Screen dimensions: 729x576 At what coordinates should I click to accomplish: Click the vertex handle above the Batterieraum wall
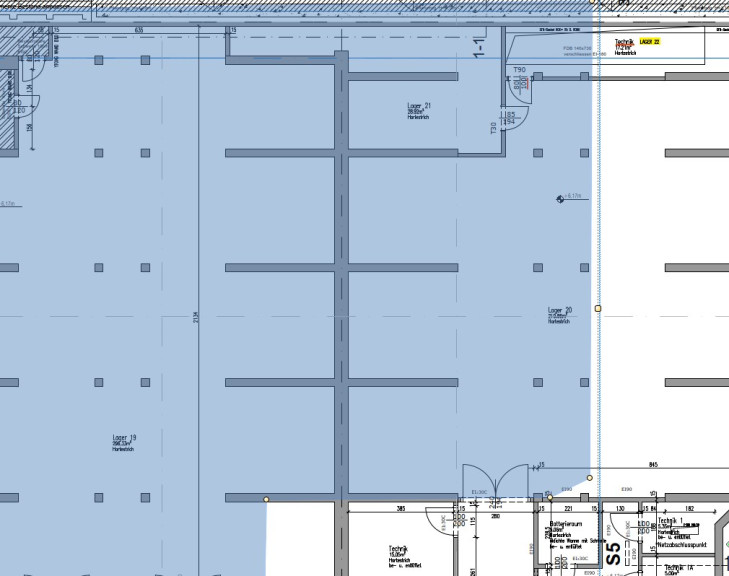coord(550,497)
